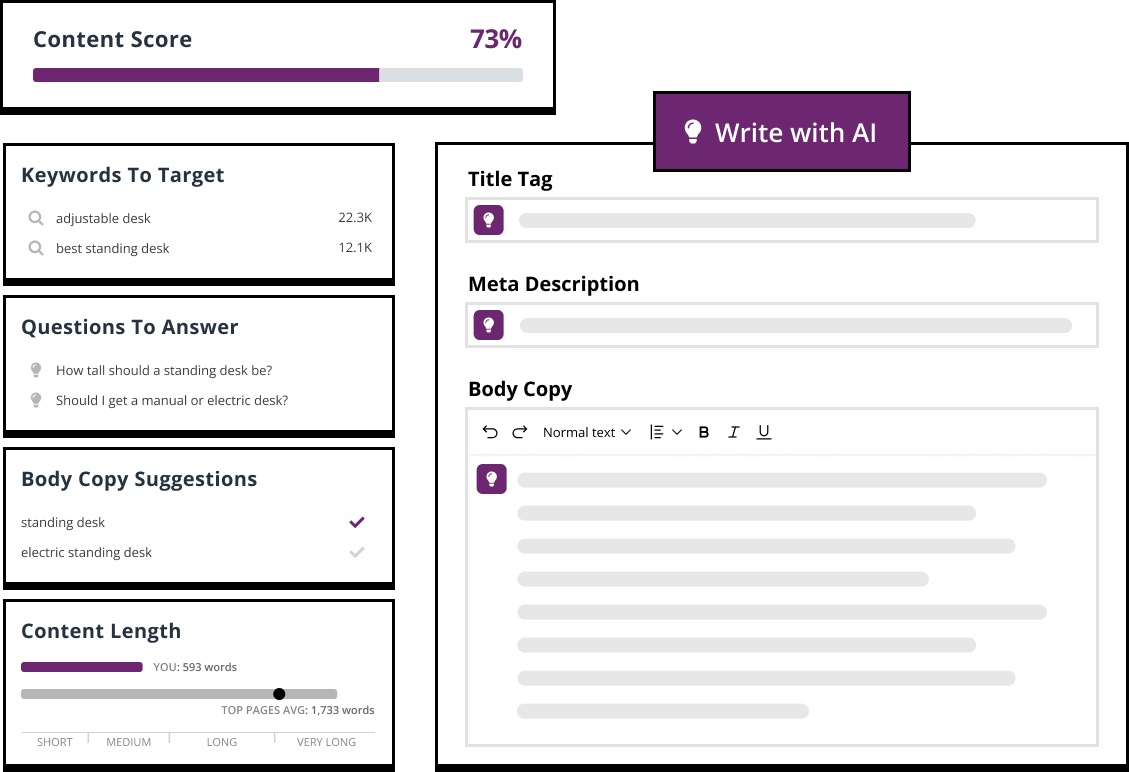The width and height of the screenshot is (1129, 772).
Task: Expand the list style chevron in the toolbar
Action: 676,431
